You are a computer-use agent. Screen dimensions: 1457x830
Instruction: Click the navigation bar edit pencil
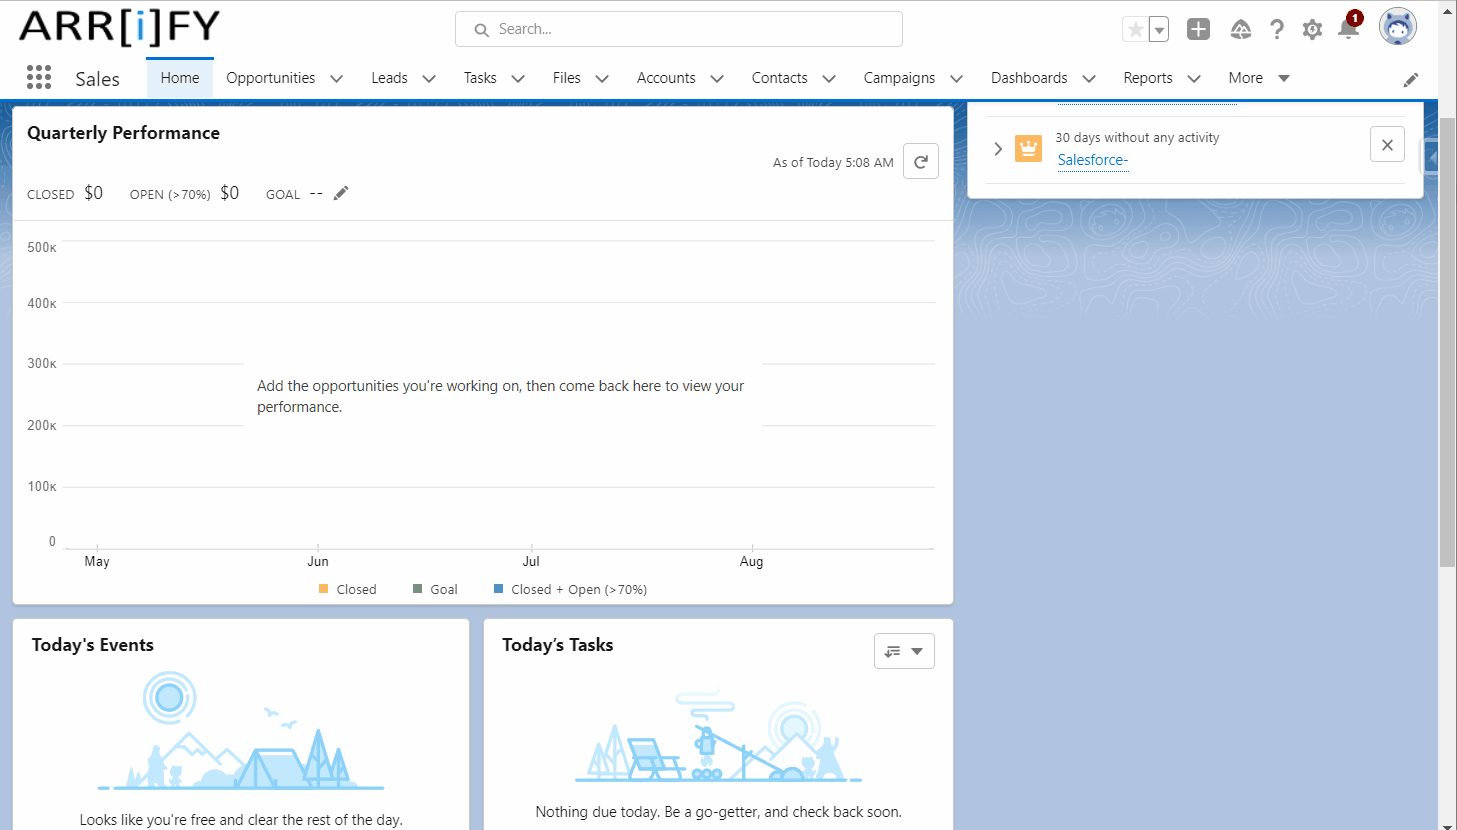click(1411, 80)
